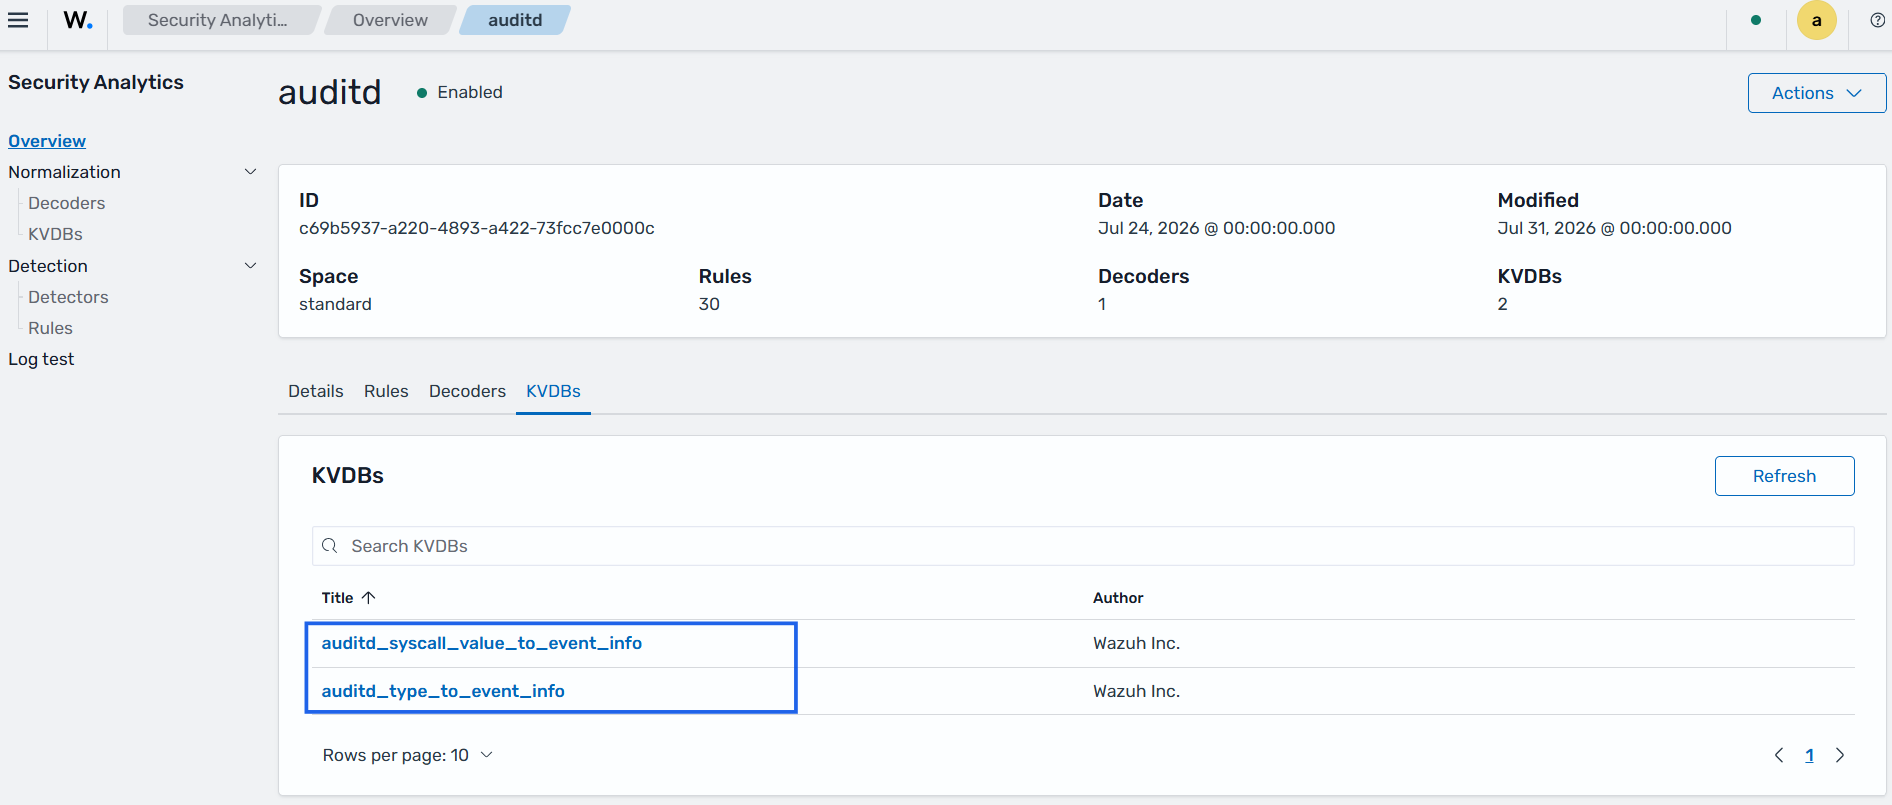Click the Rules count 30
The image size is (1892, 805).
[x=709, y=304]
